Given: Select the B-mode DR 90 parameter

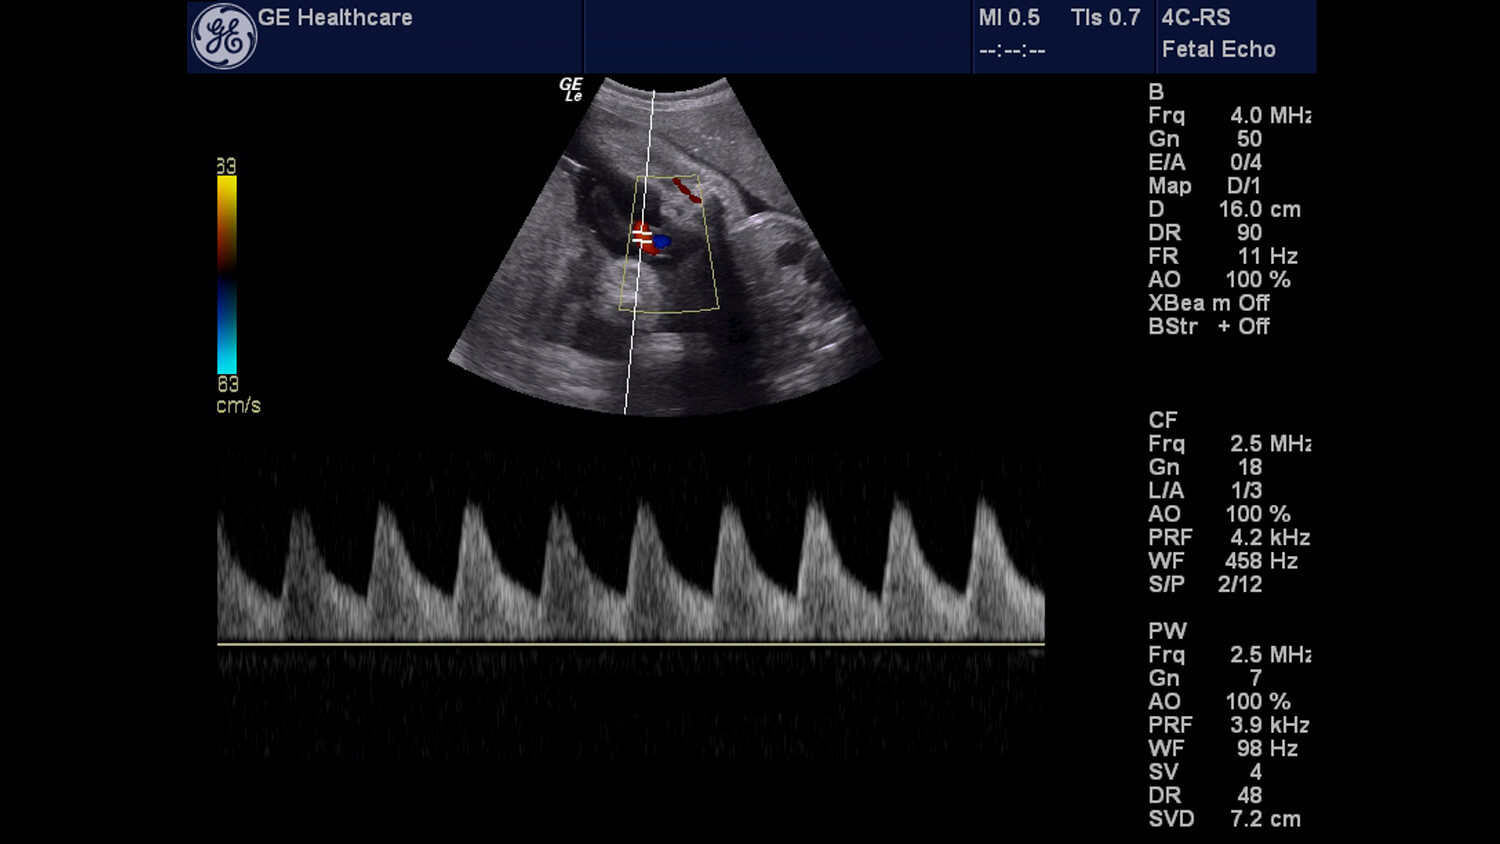Looking at the screenshot, I should point(1205,232).
